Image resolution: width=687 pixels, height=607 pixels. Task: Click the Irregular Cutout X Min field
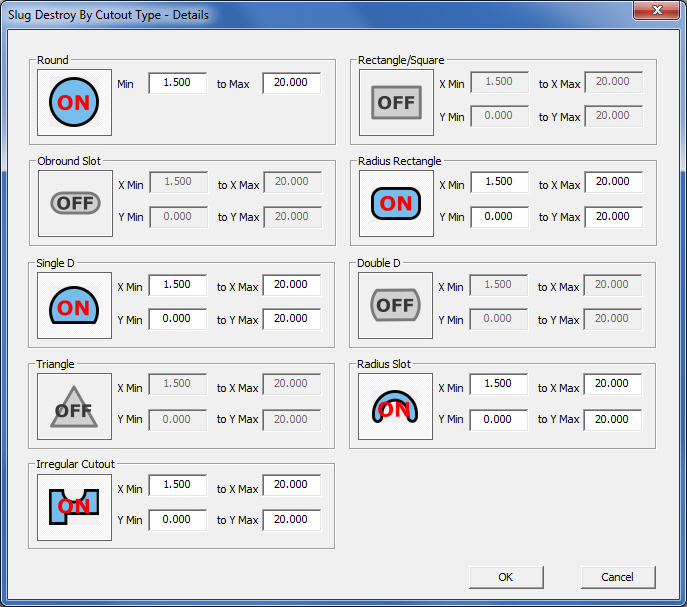pos(178,486)
